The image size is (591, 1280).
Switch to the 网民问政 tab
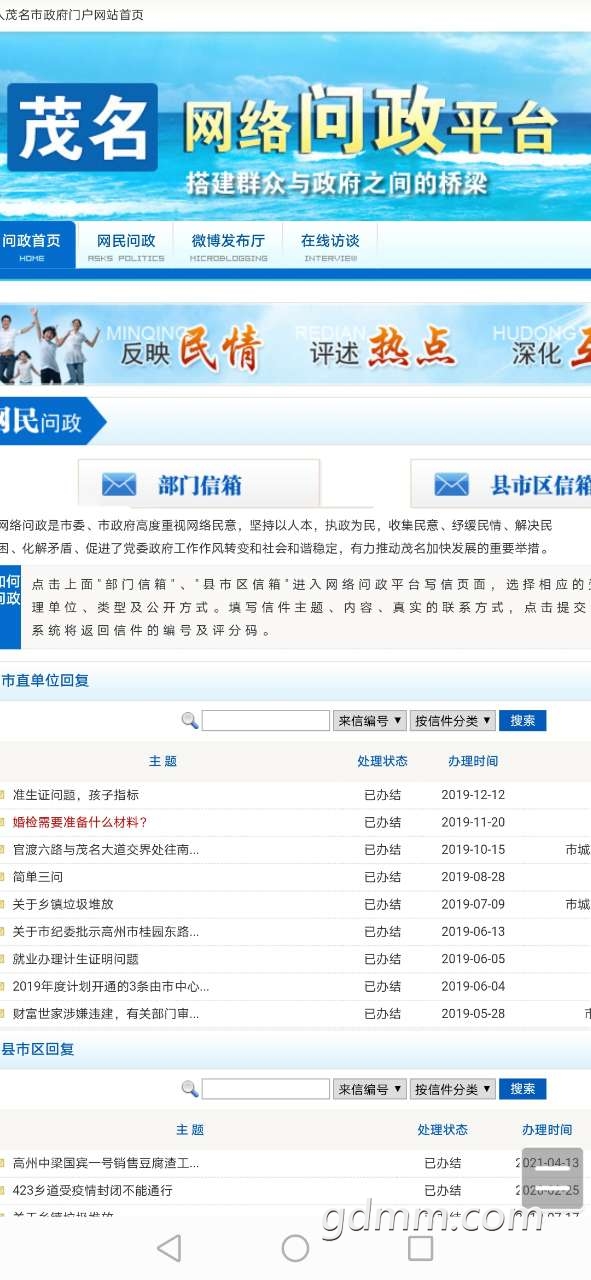pyautogui.click(x=126, y=245)
